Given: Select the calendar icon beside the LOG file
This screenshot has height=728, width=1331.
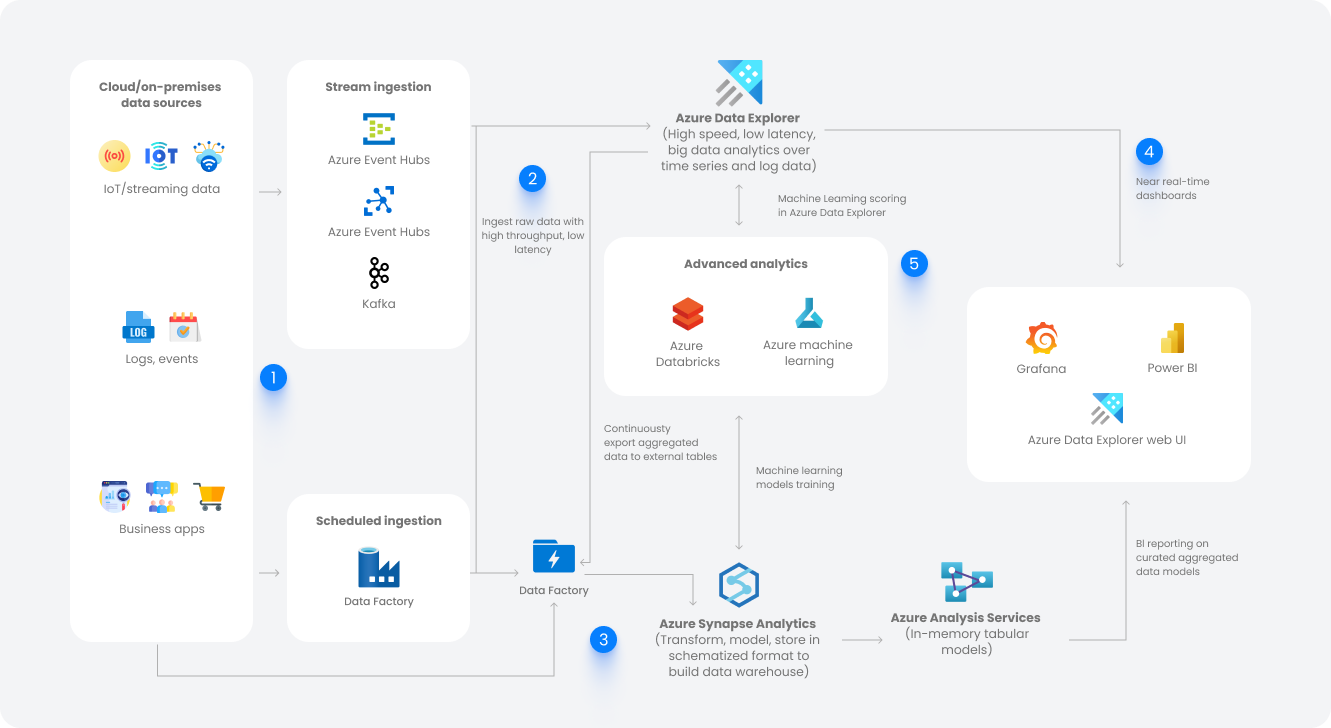Looking at the screenshot, I should click(x=184, y=327).
